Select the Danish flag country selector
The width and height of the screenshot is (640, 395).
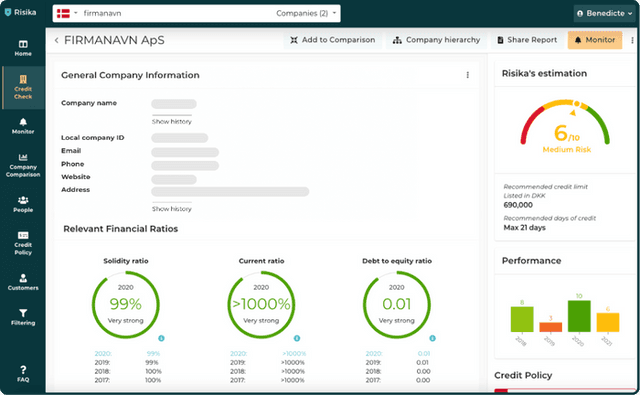(67, 13)
